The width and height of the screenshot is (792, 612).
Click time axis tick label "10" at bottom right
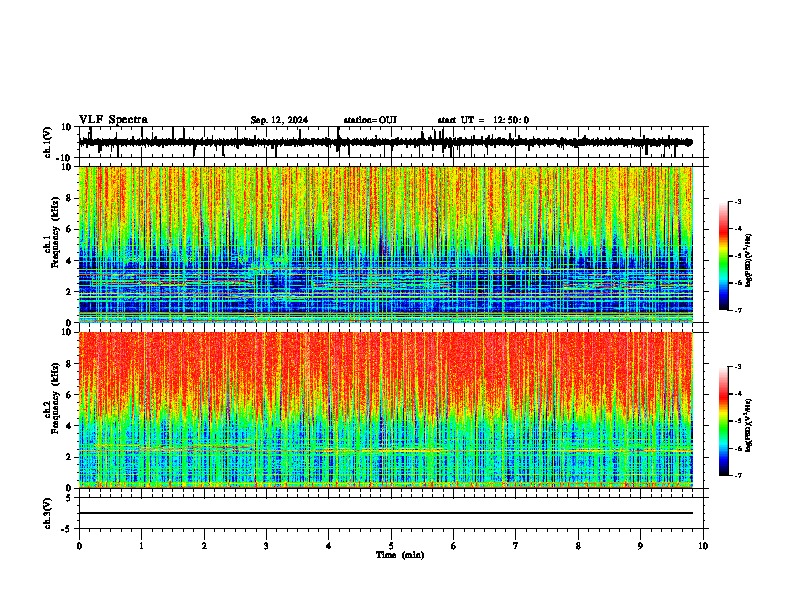click(703, 546)
